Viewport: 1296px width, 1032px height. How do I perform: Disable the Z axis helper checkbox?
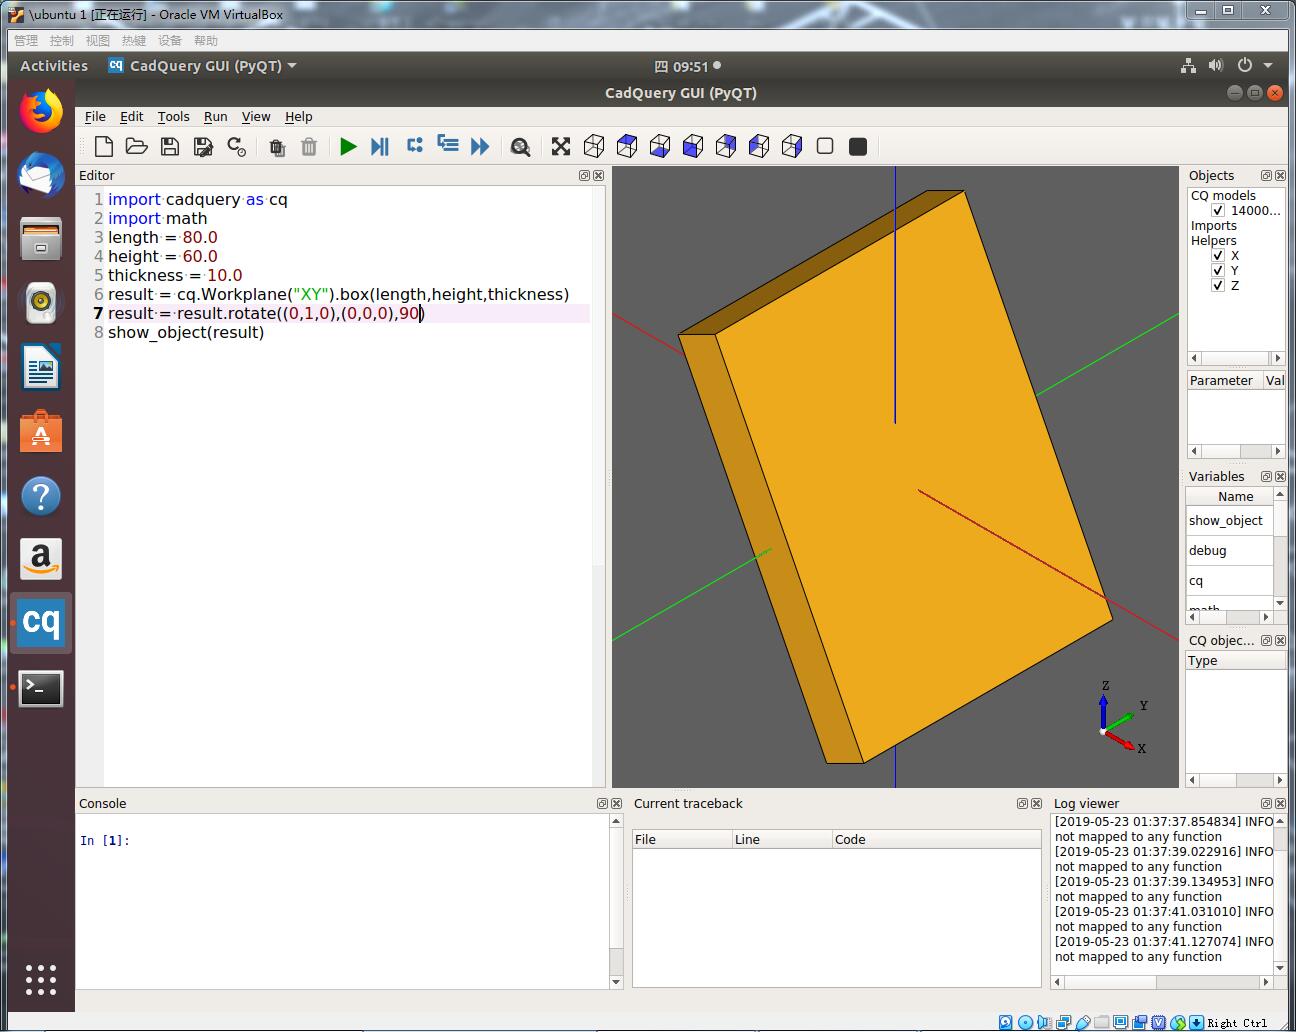click(1218, 285)
